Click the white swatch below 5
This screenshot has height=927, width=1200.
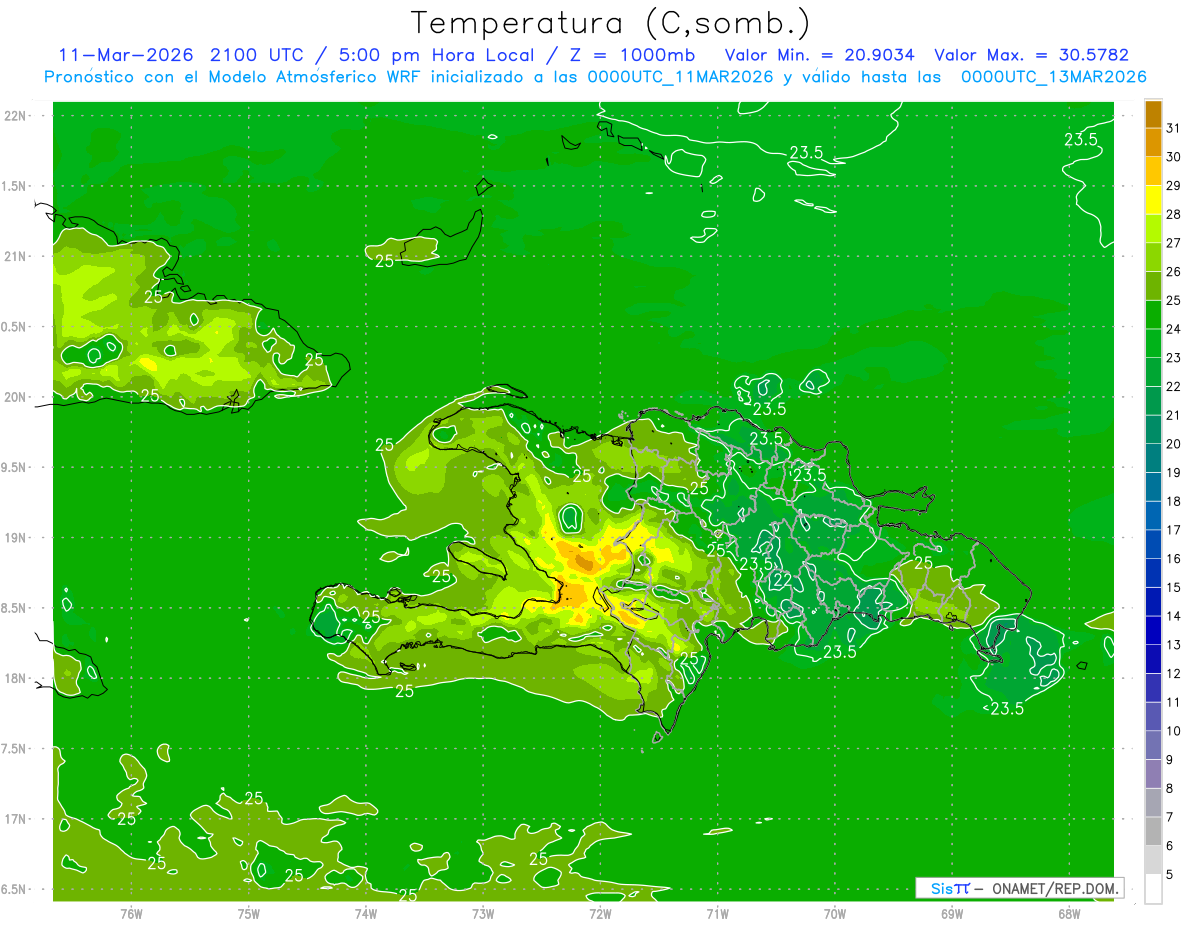(1153, 889)
